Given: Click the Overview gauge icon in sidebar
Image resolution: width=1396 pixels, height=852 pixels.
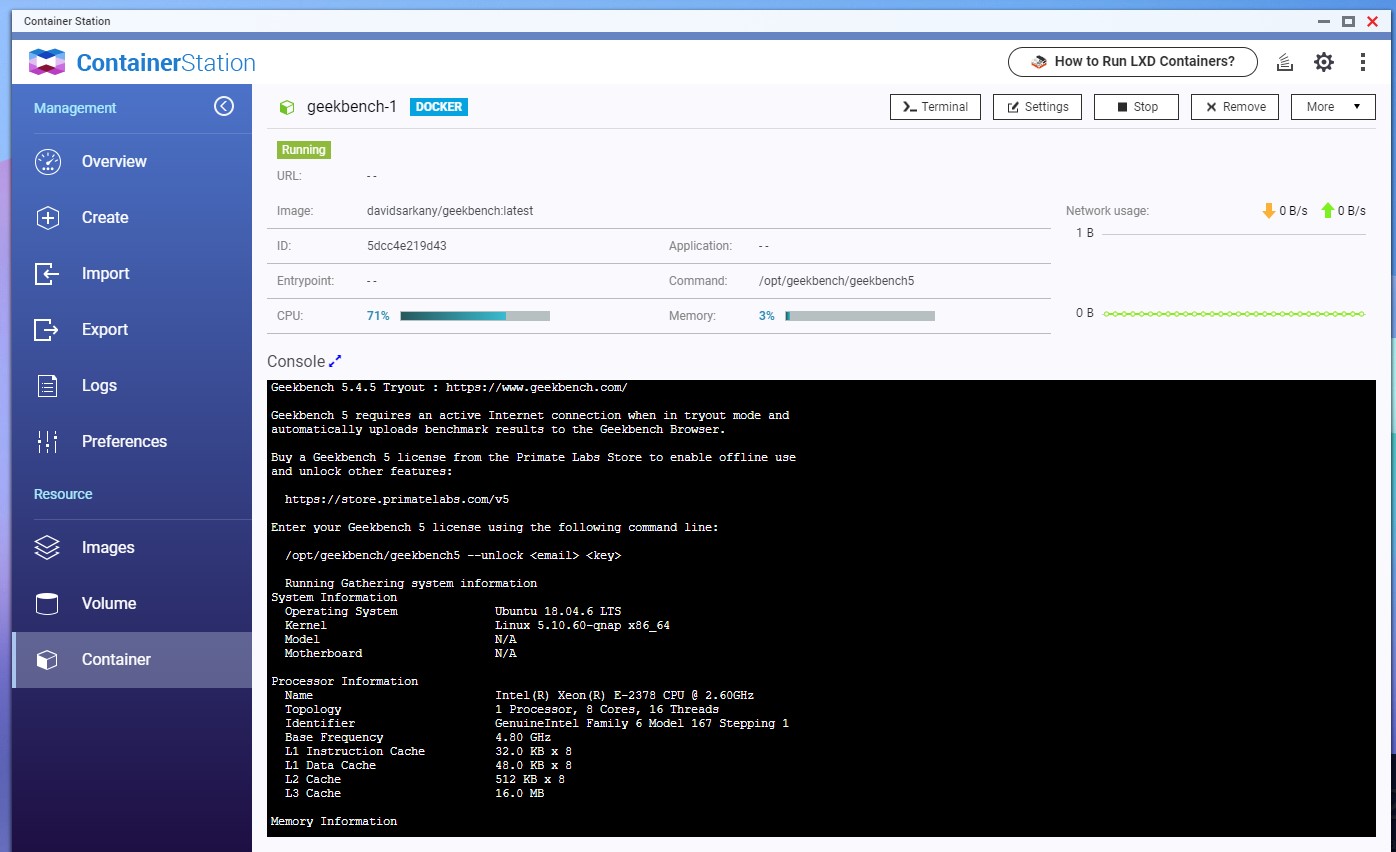Looking at the screenshot, I should (x=47, y=162).
